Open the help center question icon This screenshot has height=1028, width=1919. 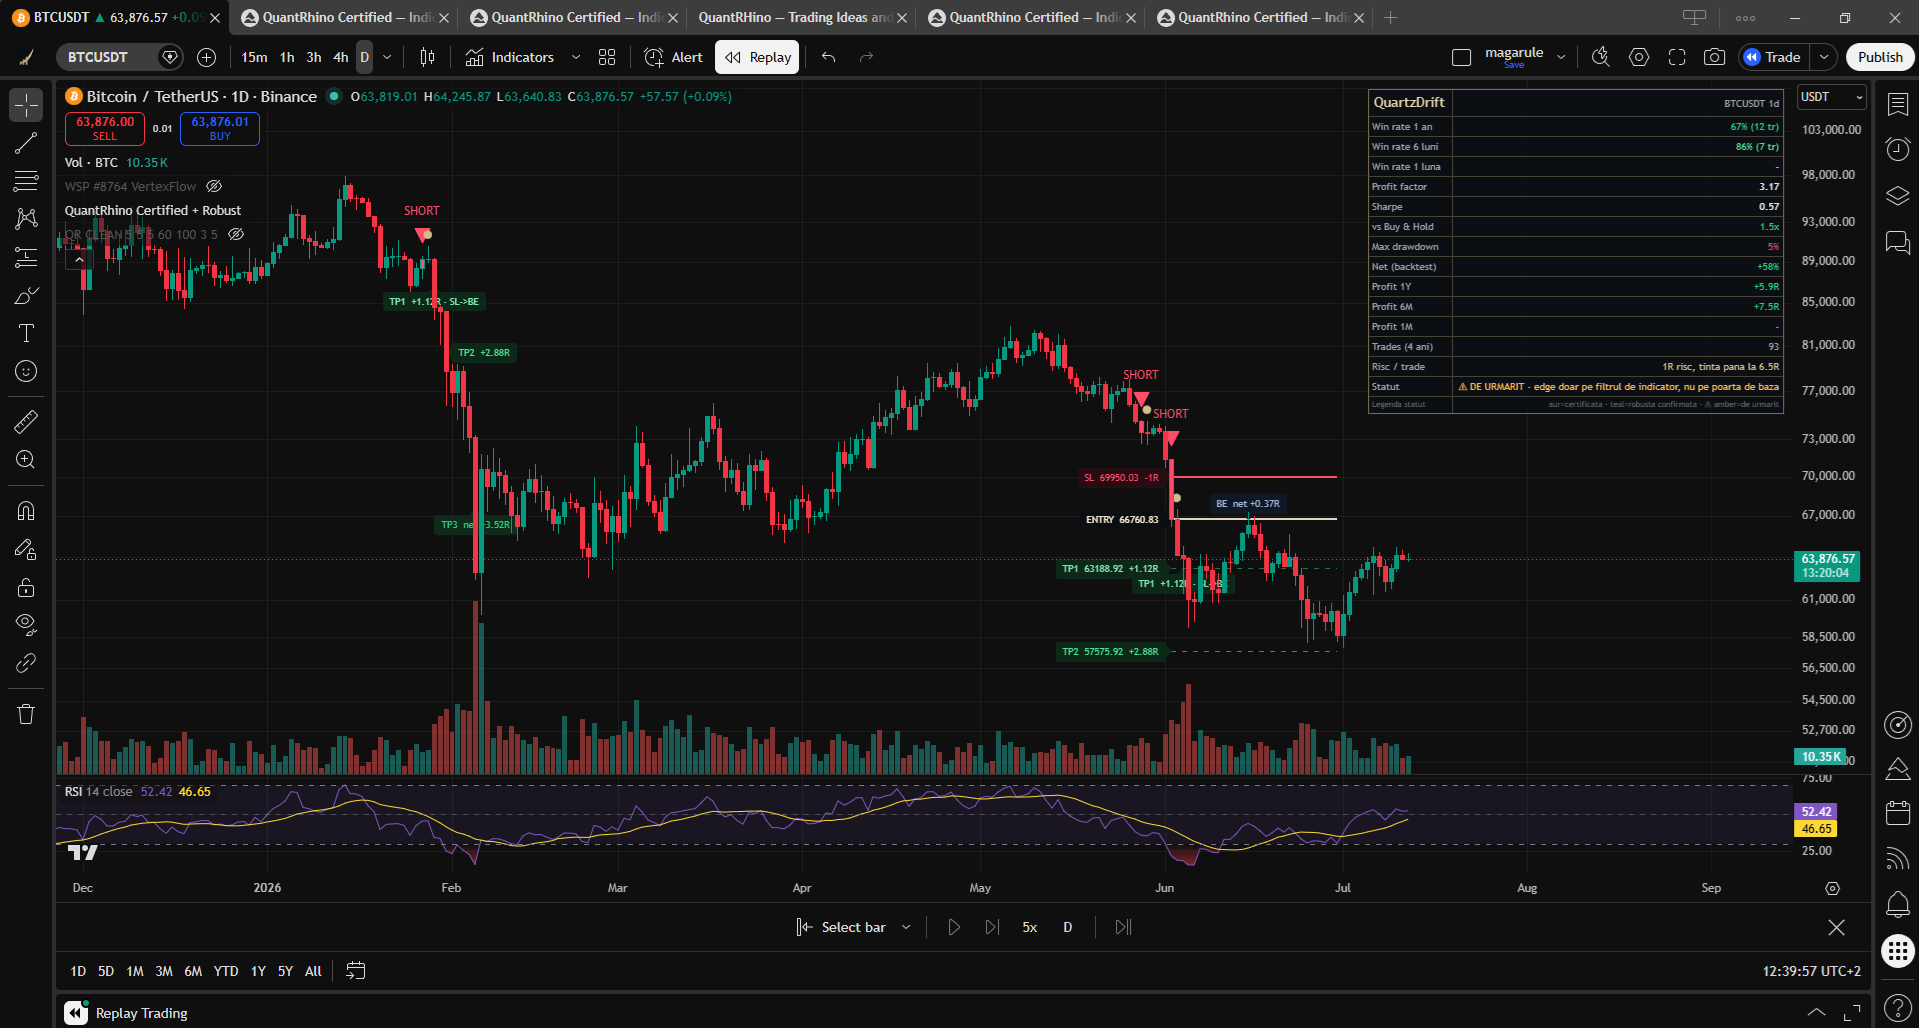coord(1898,1008)
